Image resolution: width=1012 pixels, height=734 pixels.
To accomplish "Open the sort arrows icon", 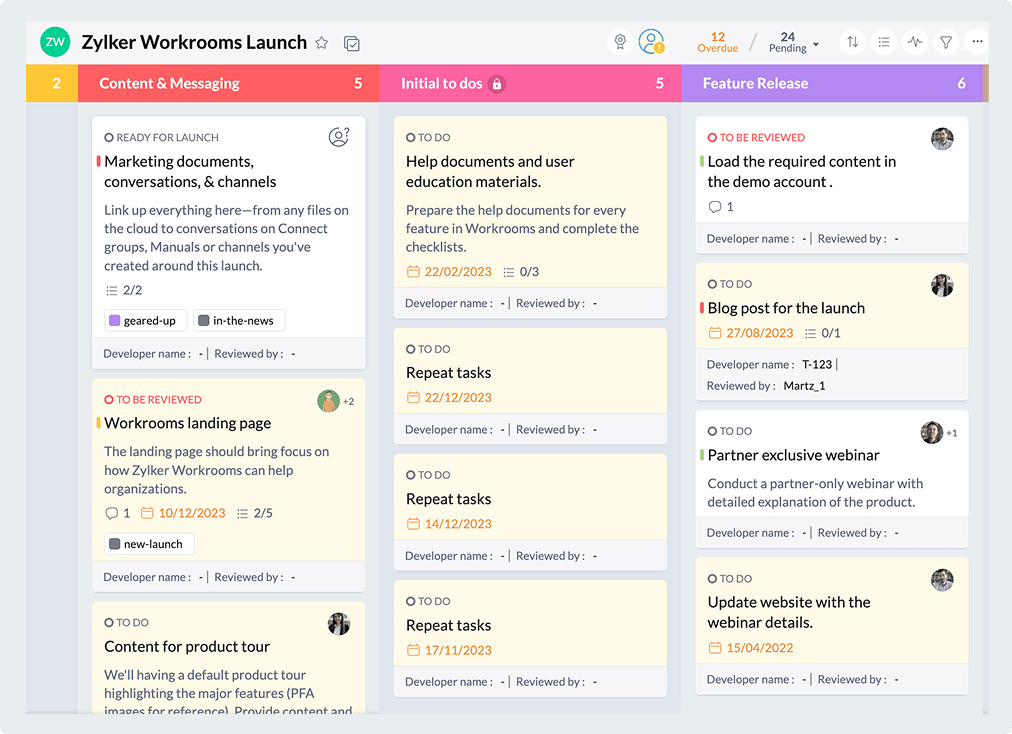I will [853, 42].
